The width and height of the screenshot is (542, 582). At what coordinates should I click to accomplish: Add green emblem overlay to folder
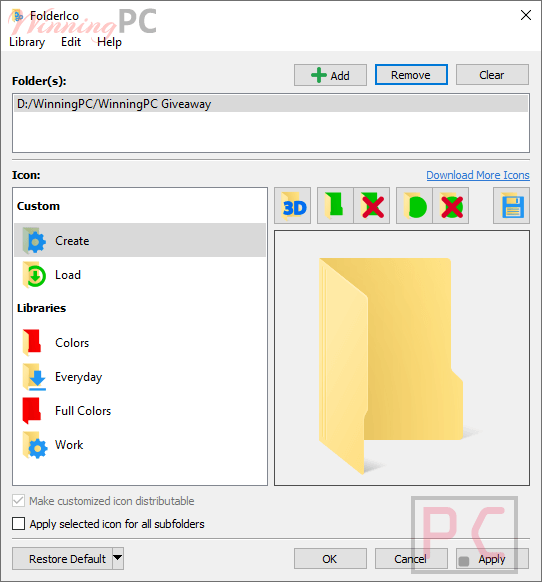click(414, 206)
